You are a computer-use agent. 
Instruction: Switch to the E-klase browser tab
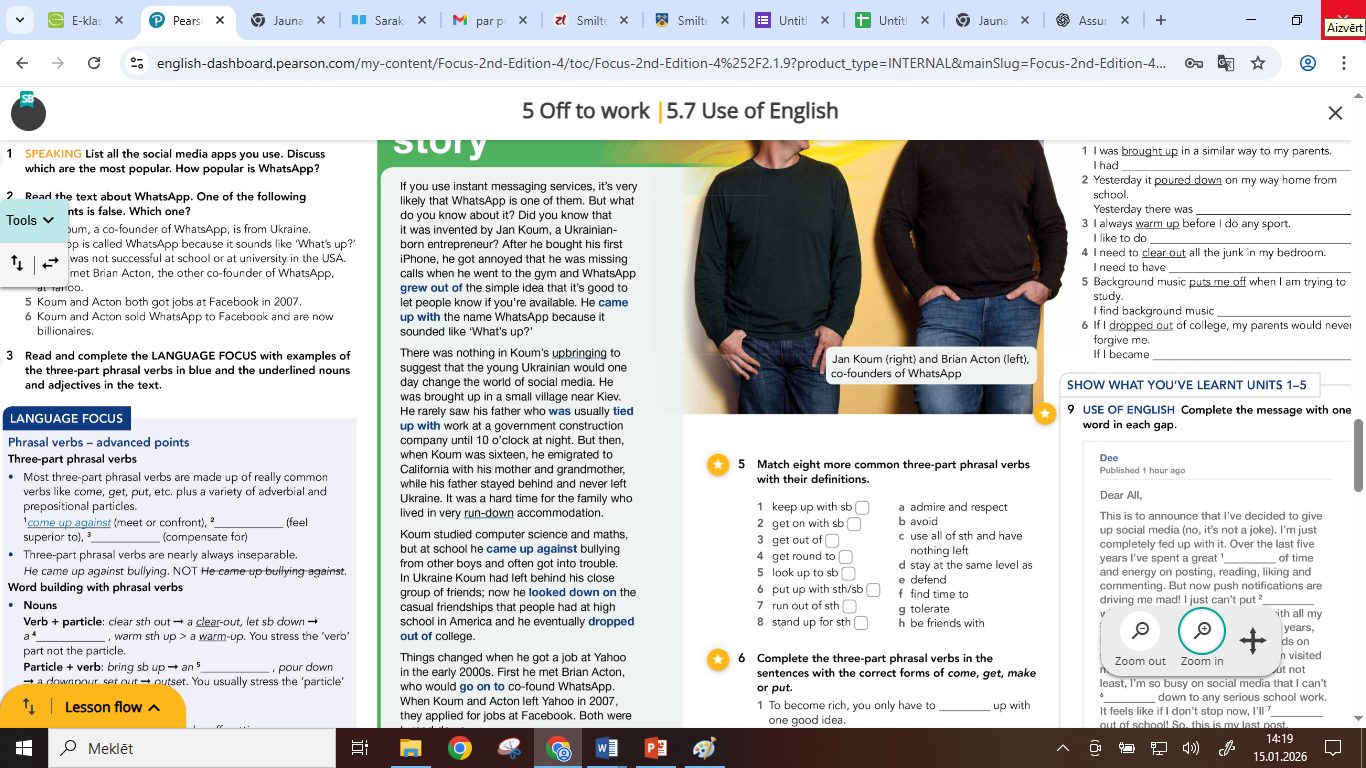84,20
